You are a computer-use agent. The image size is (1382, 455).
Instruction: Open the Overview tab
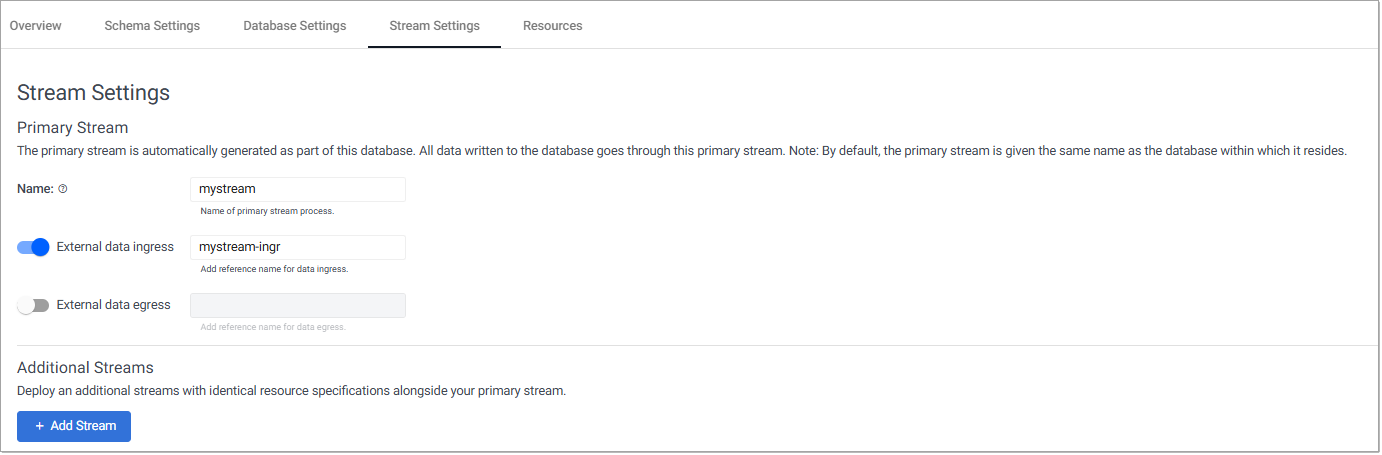[36, 26]
